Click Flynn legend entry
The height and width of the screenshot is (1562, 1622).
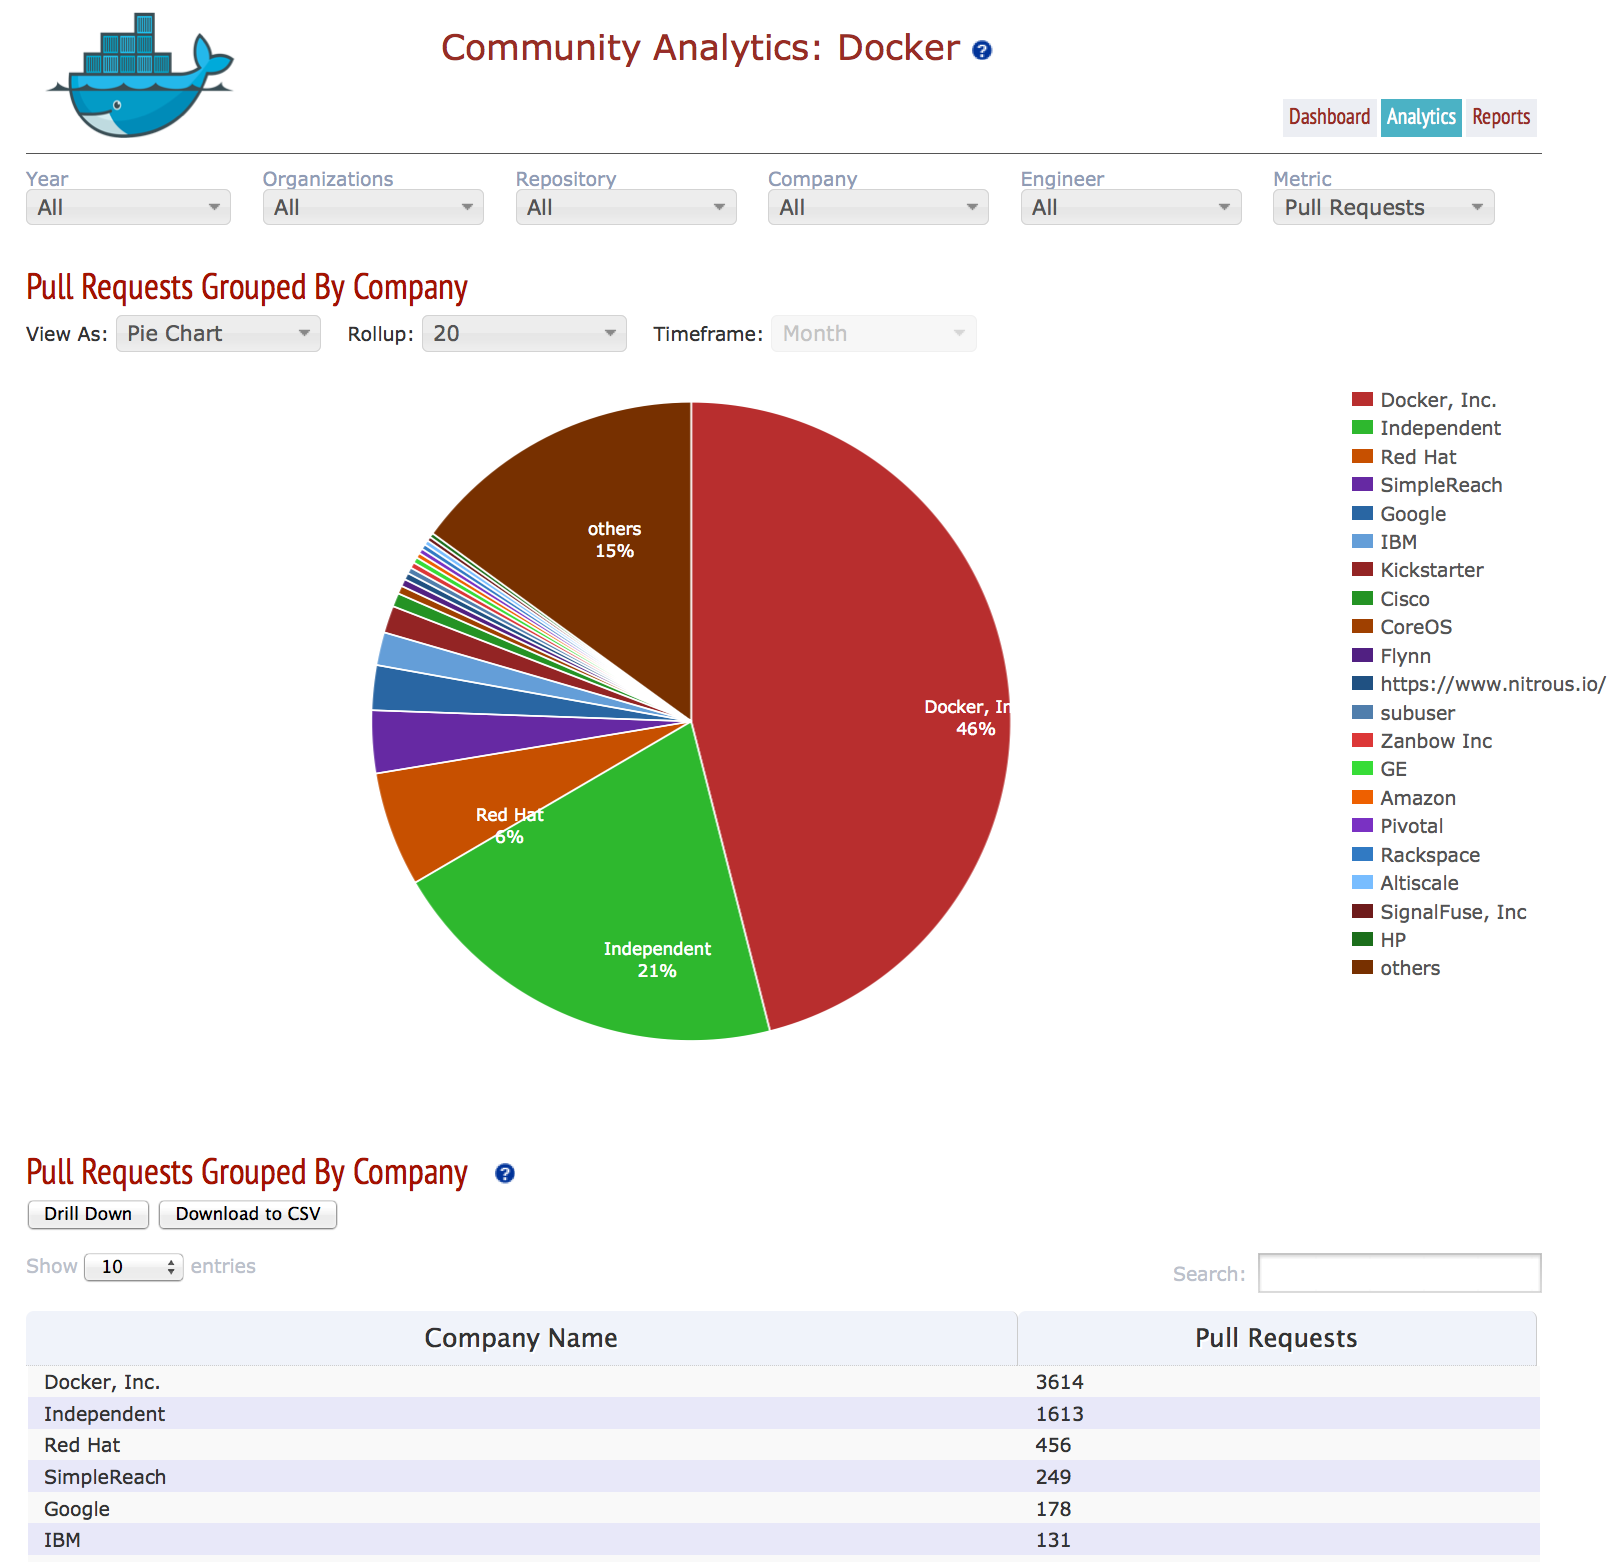[1391, 655]
